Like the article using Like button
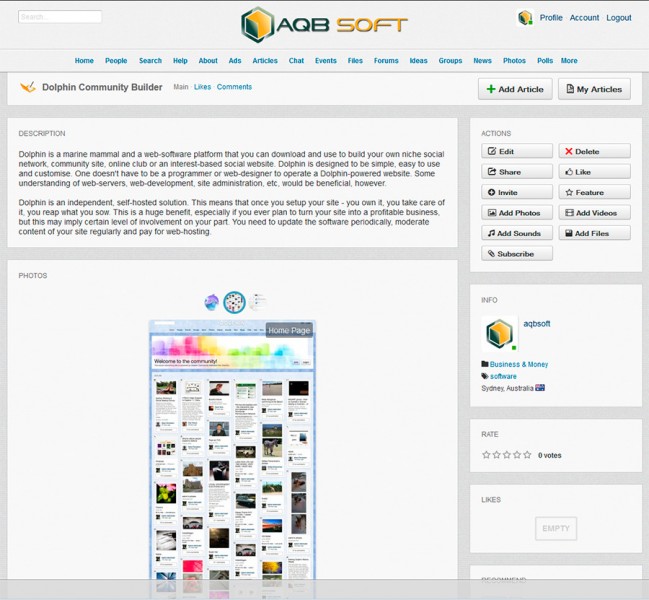This screenshot has width=649, height=600. (594, 172)
